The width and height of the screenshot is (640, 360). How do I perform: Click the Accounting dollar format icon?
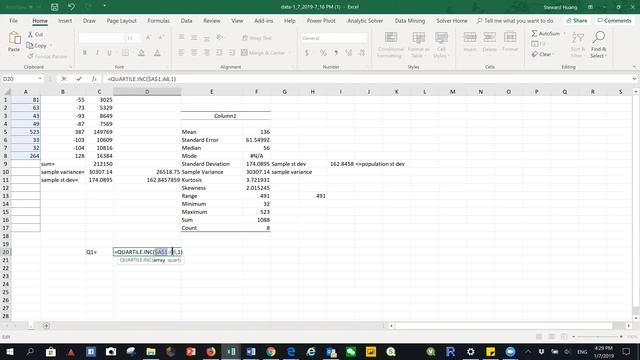coord(307,53)
